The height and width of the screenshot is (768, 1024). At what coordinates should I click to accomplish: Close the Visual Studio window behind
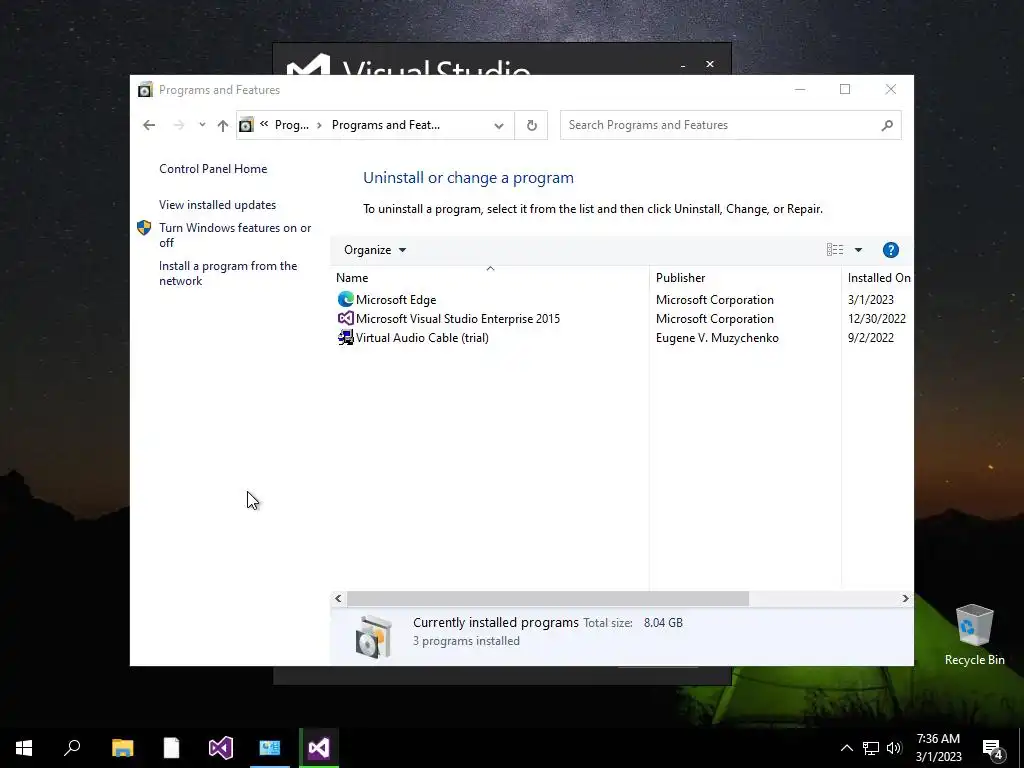pos(710,64)
